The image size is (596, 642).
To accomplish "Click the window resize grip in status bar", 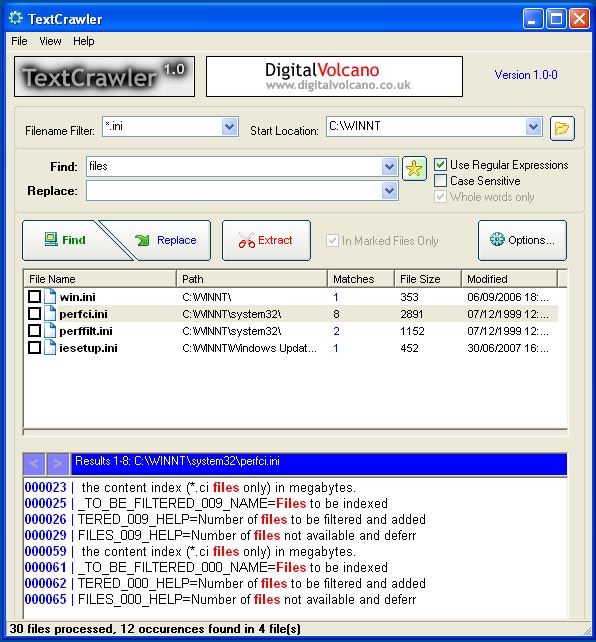I will (587, 631).
